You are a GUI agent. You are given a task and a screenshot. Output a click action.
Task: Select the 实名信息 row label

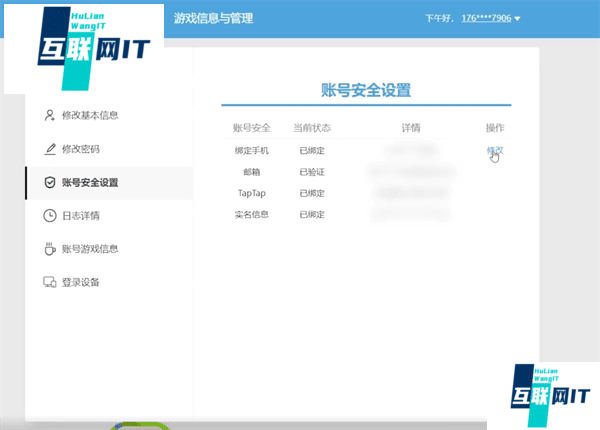(251, 214)
